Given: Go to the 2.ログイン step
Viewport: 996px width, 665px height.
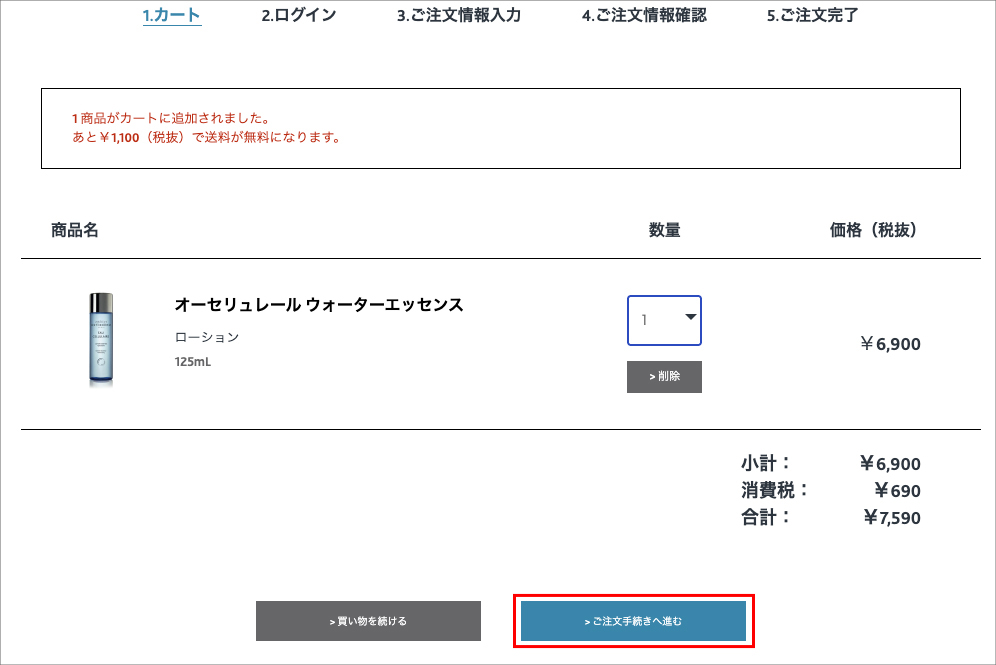Looking at the screenshot, I should pos(298,15).
